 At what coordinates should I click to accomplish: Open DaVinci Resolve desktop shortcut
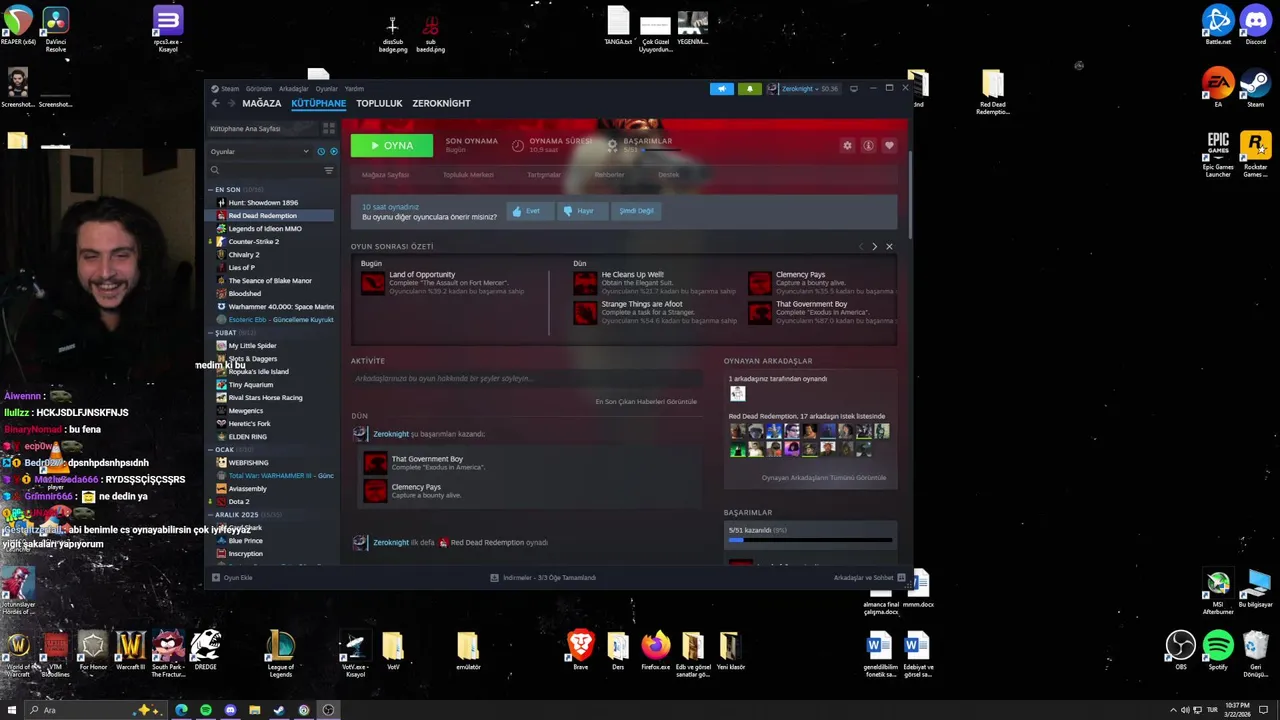pyautogui.click(x=56, y=26)
